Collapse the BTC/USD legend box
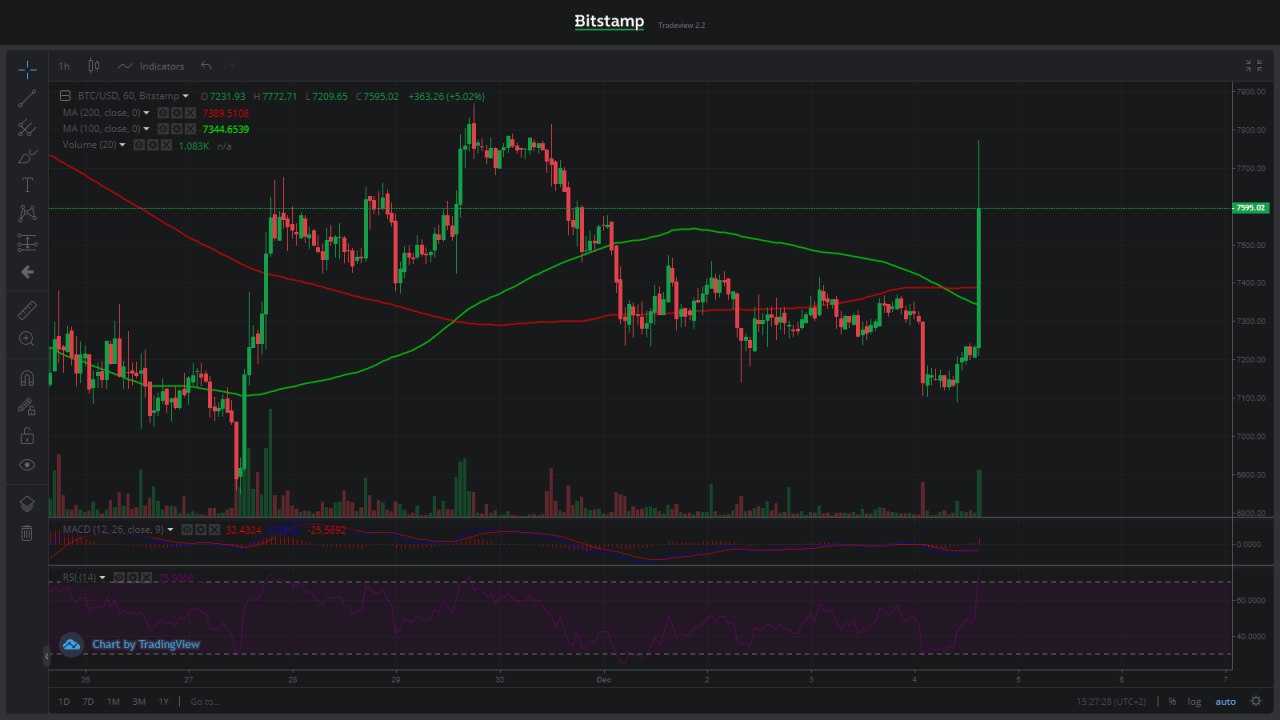The height and width of the screenshot is (720, 1280). click(x=66, y=96)
